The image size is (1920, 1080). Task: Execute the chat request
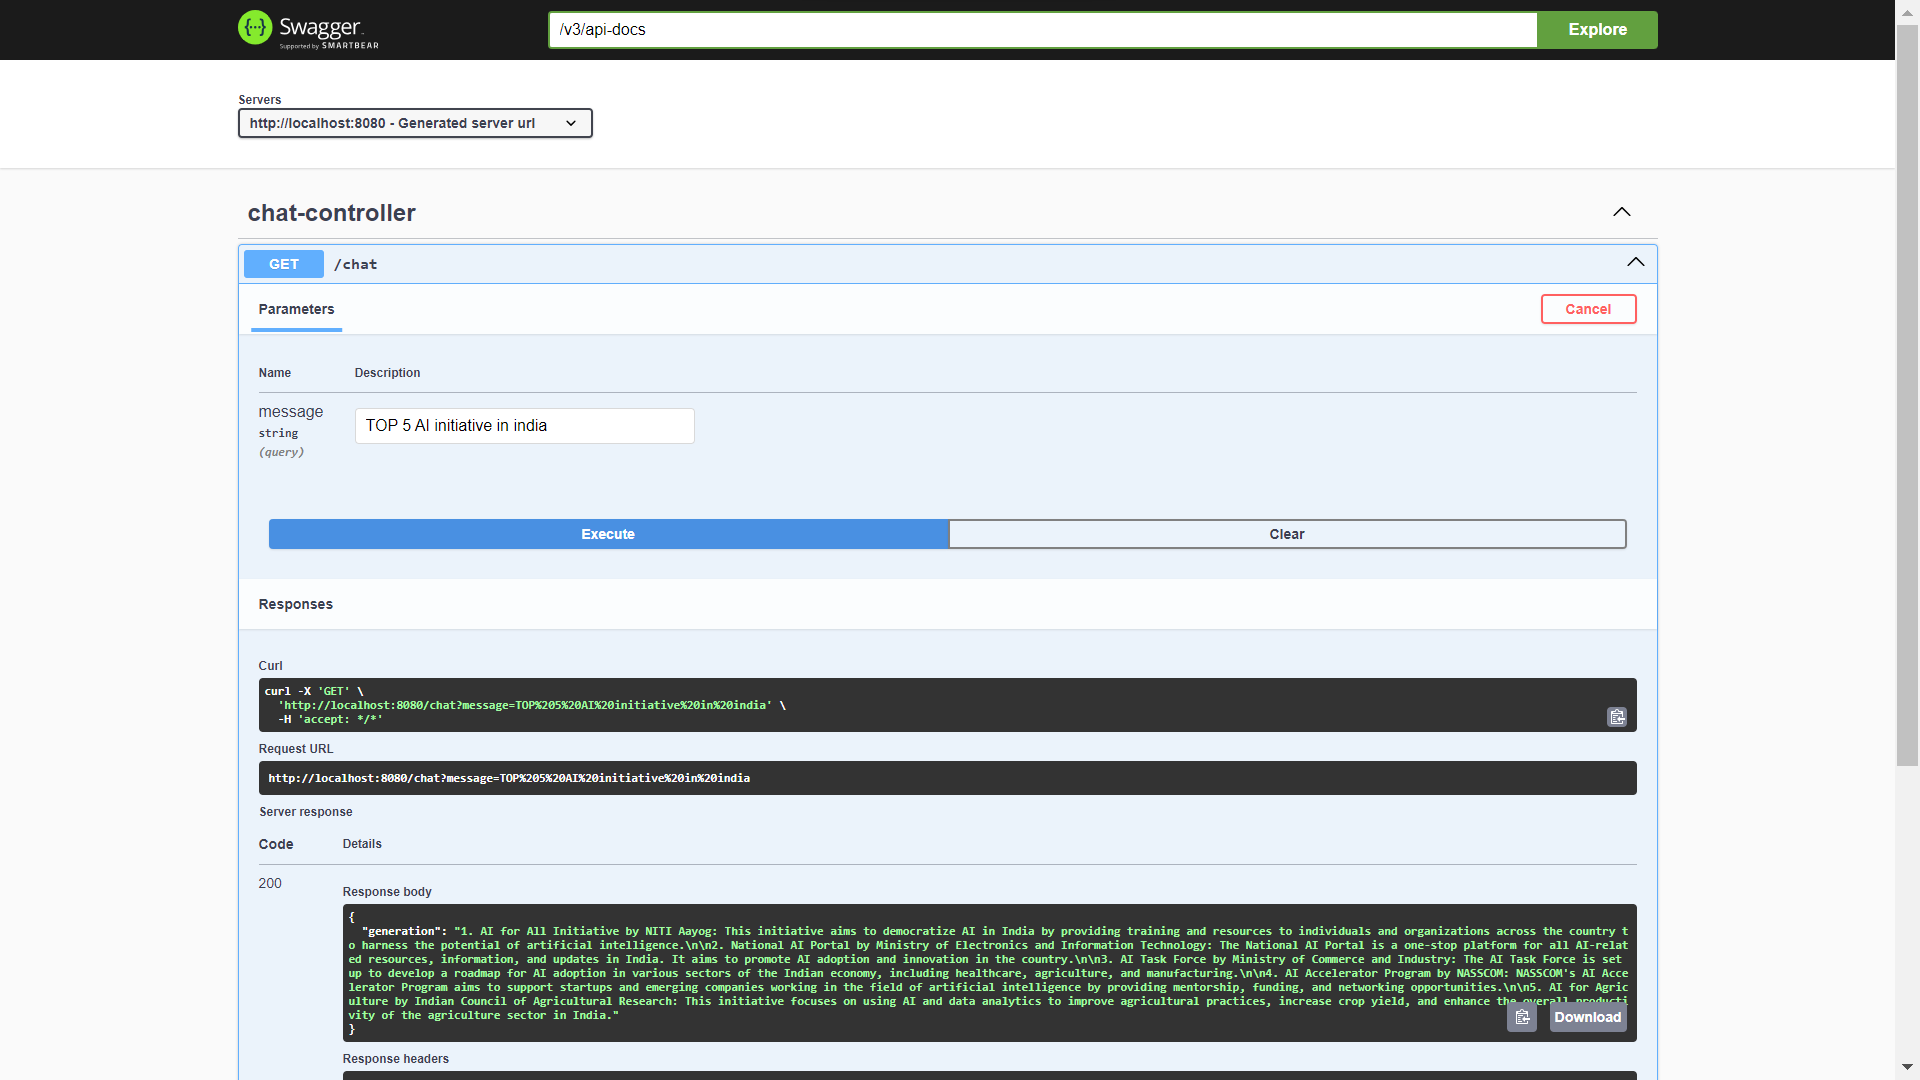pyautogui.click(x=608, y=534)
